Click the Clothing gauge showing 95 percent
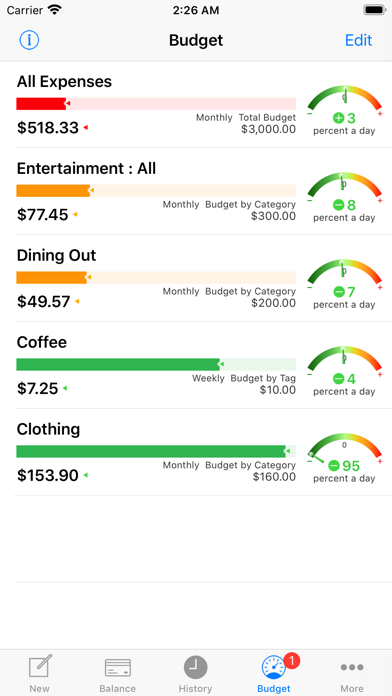The width and height of the screenshot is (392, 696). pos(344,459)
